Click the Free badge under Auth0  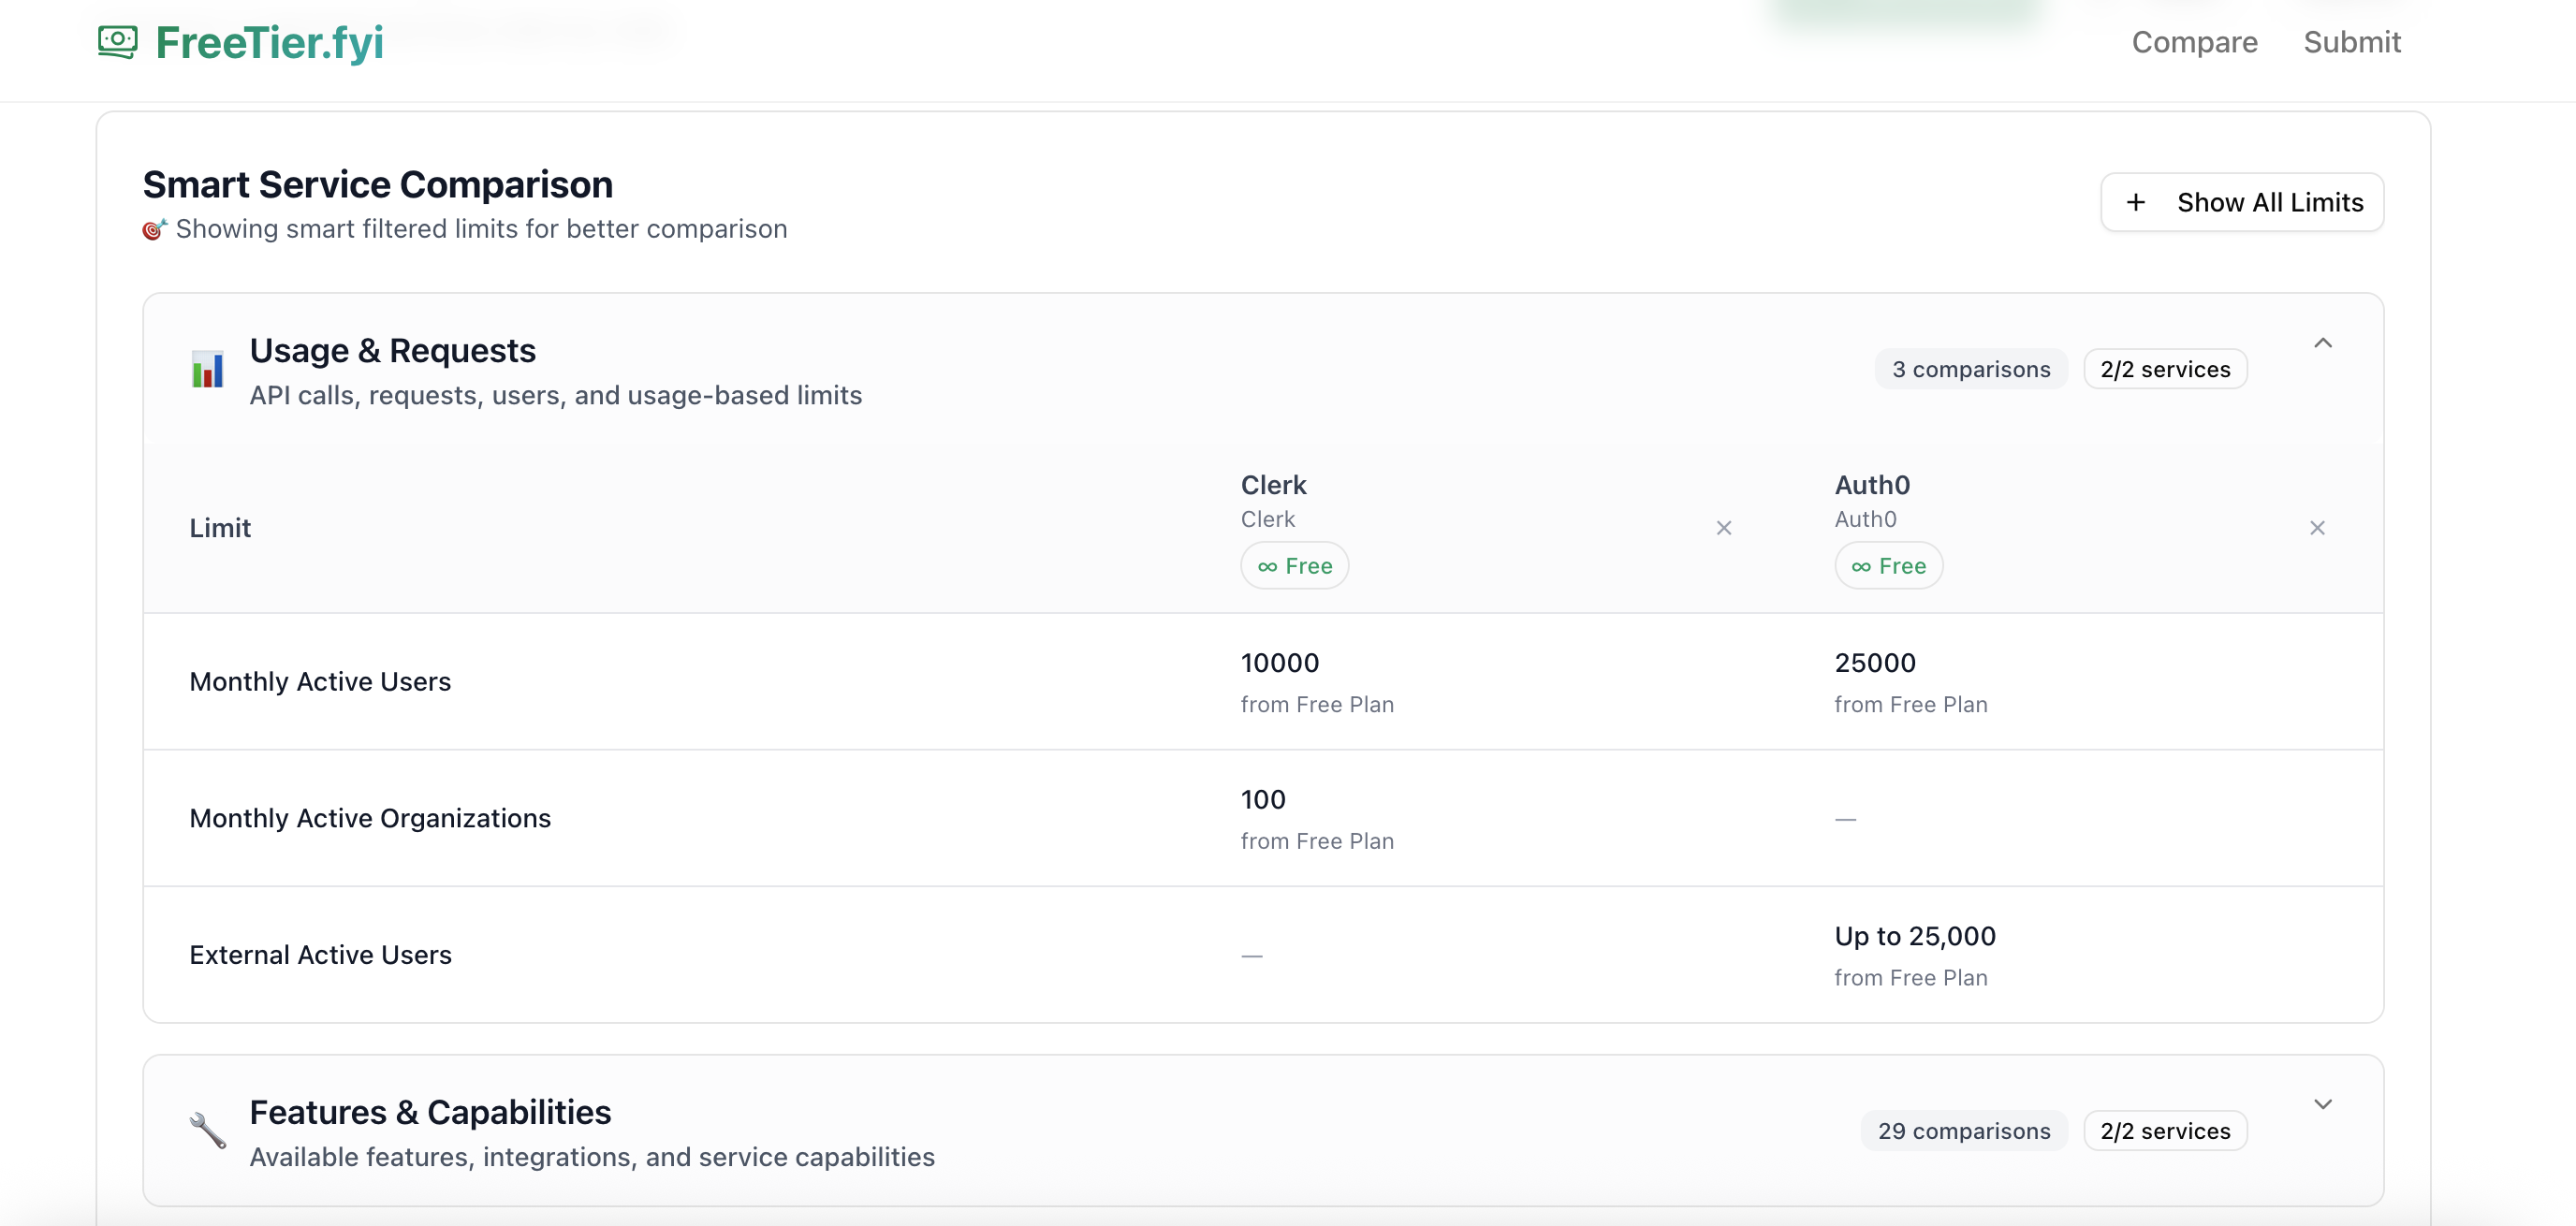click(1887, 566)
